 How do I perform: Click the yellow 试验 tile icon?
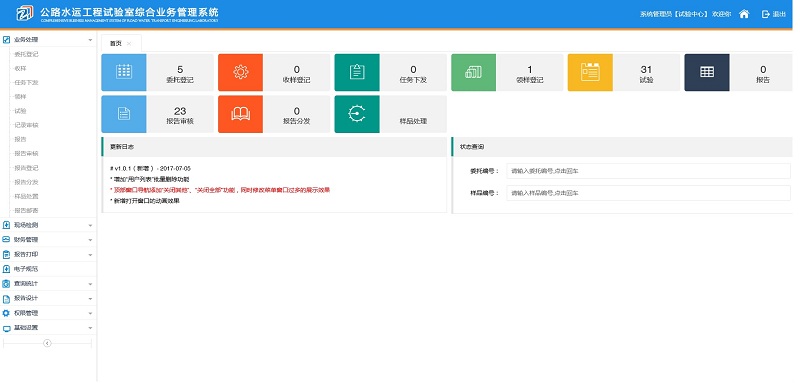click(590, 72)
